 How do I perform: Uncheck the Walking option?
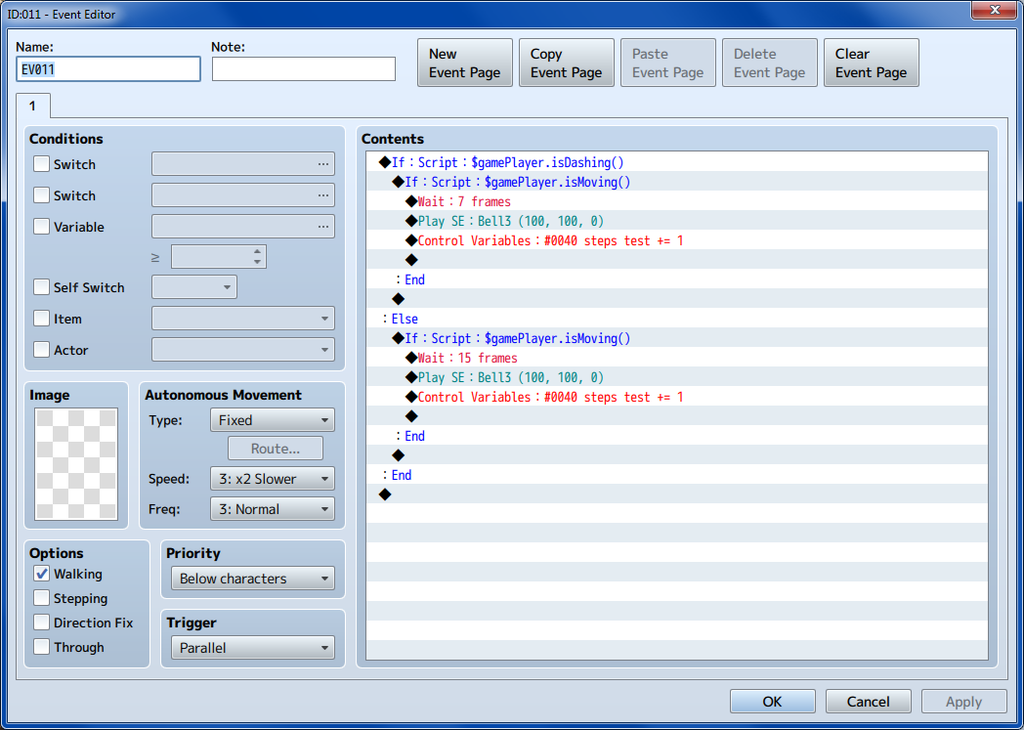tap(41, 574)
